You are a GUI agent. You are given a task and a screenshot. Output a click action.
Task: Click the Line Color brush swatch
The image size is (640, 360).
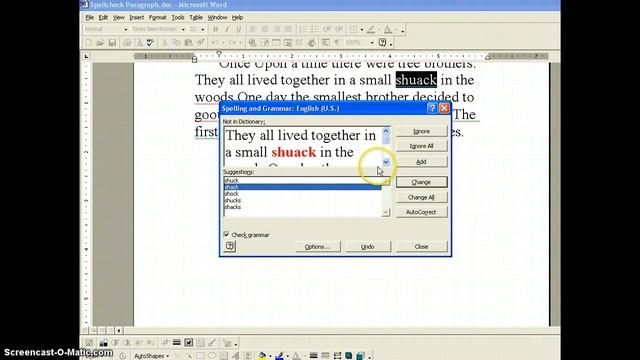tap(279, 356)
